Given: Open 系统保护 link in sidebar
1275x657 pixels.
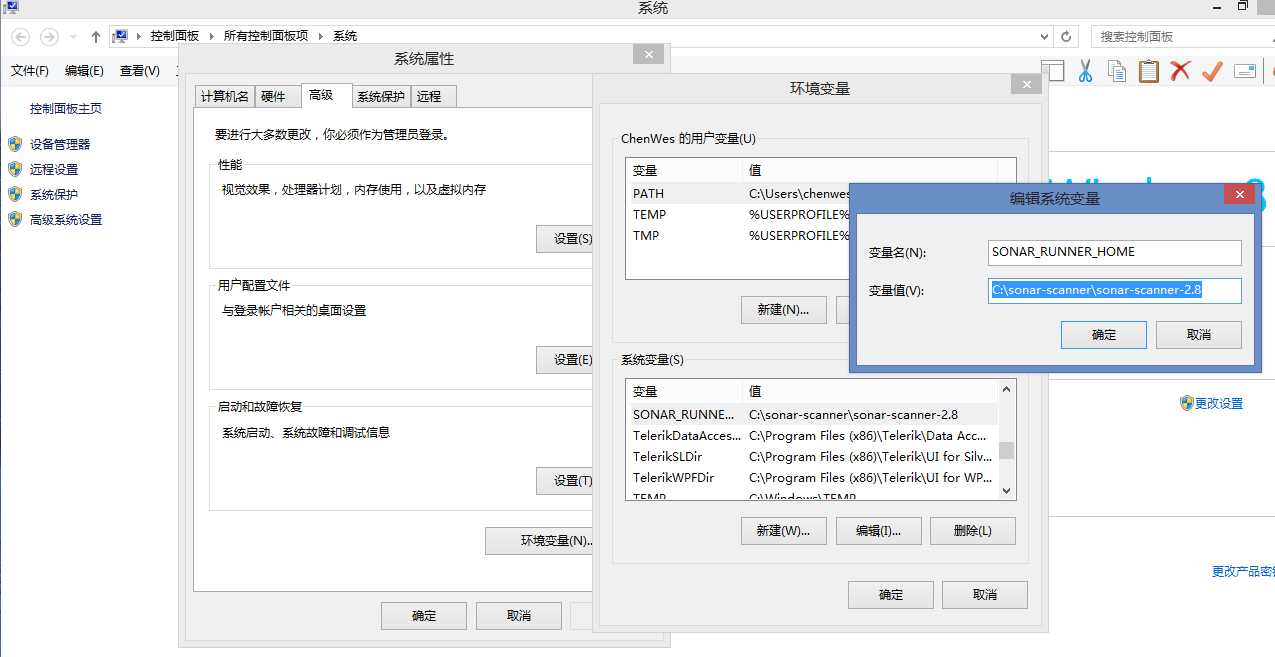Looking at the screenshot, I should (x=54, y=194).
